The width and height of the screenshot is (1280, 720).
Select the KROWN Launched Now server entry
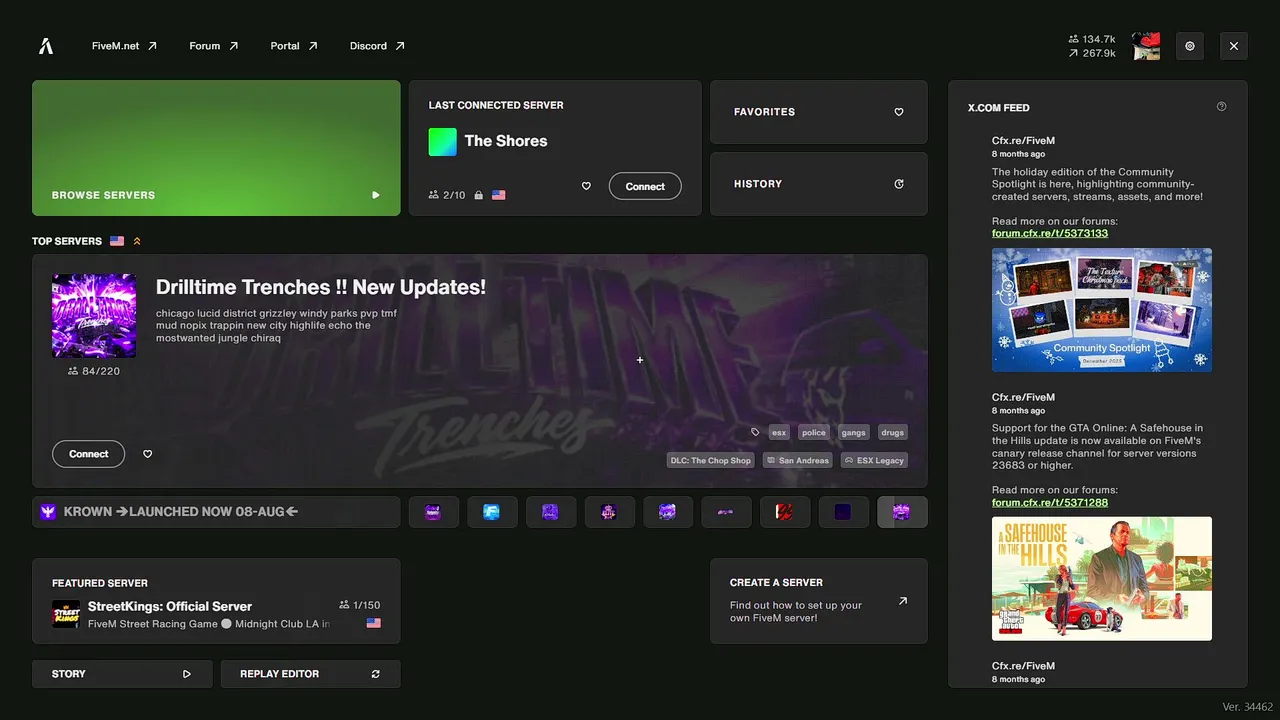click(x=216, y=512)
